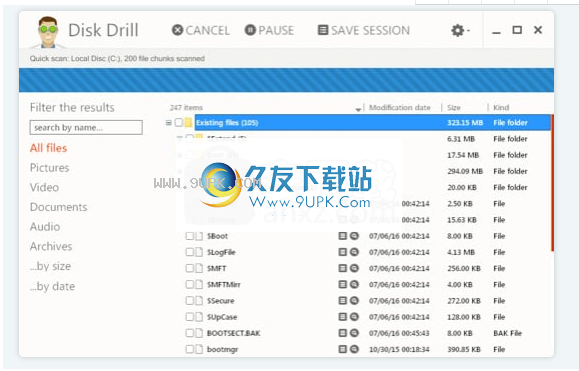This screenshot has width=579, height=371.
Task: Open hex view icon for BOOTSECT.BAK
Action: point(342,333)
